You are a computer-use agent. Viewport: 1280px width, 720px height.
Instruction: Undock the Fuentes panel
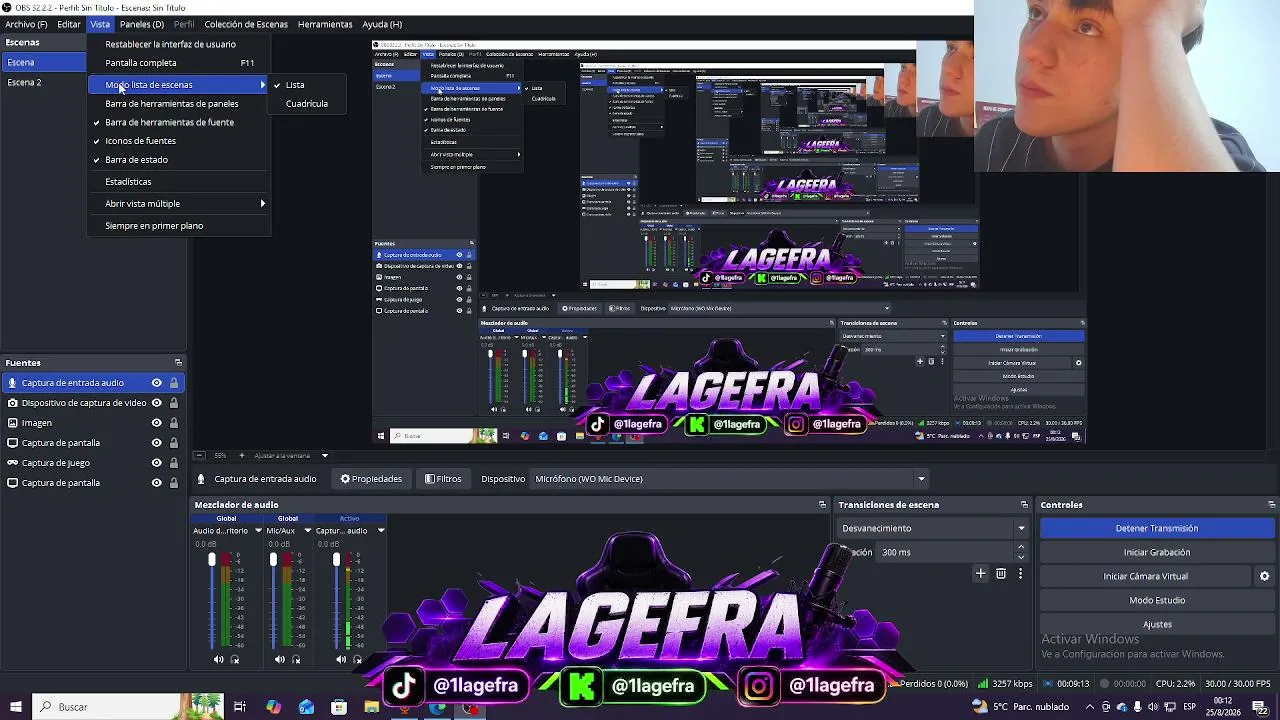coord(178,363)
